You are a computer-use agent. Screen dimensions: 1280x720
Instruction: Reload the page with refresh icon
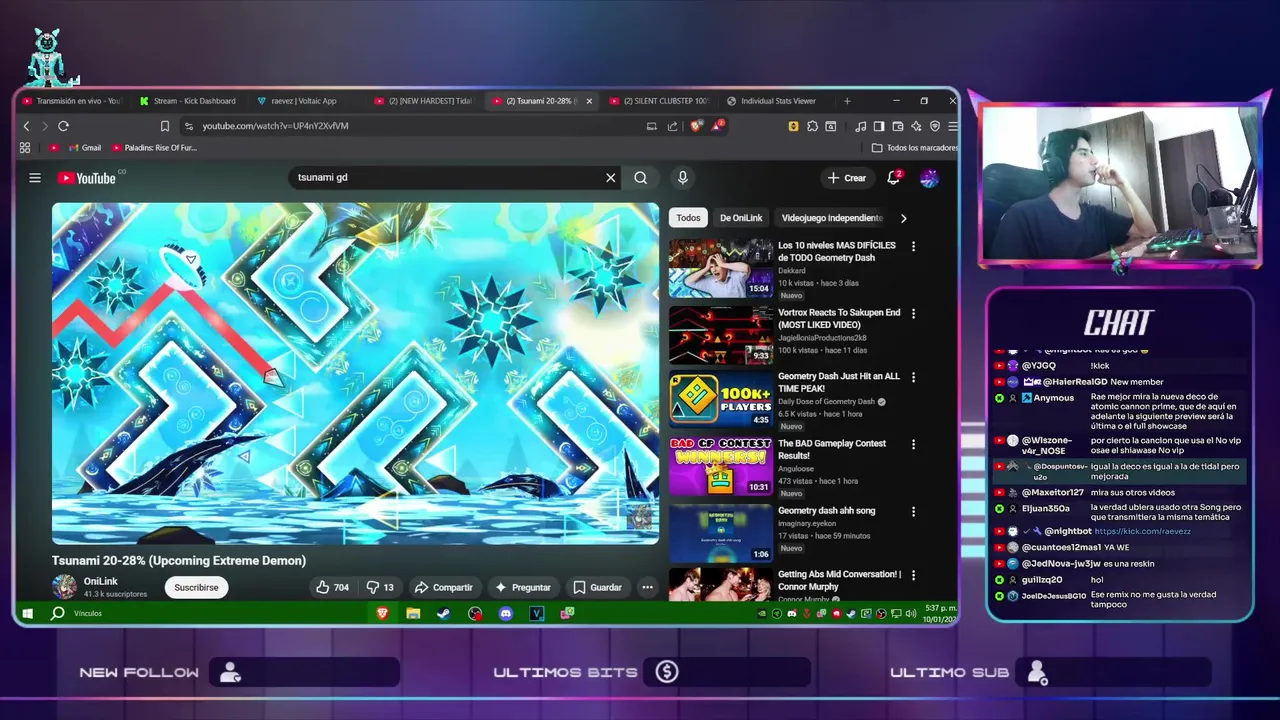point(63,126)
